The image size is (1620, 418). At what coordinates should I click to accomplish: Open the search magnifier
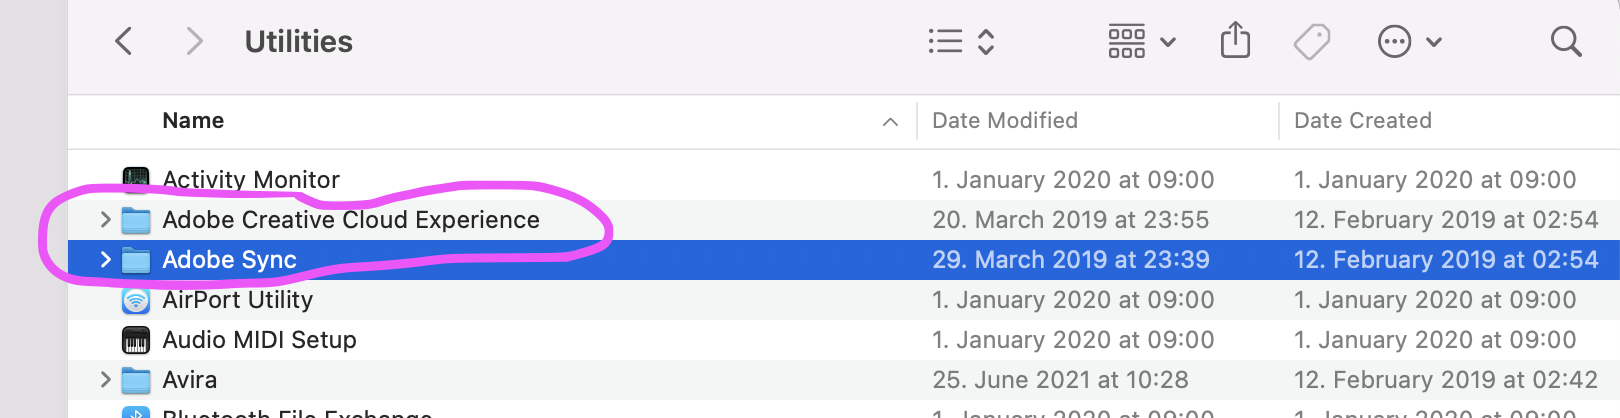1565,42
